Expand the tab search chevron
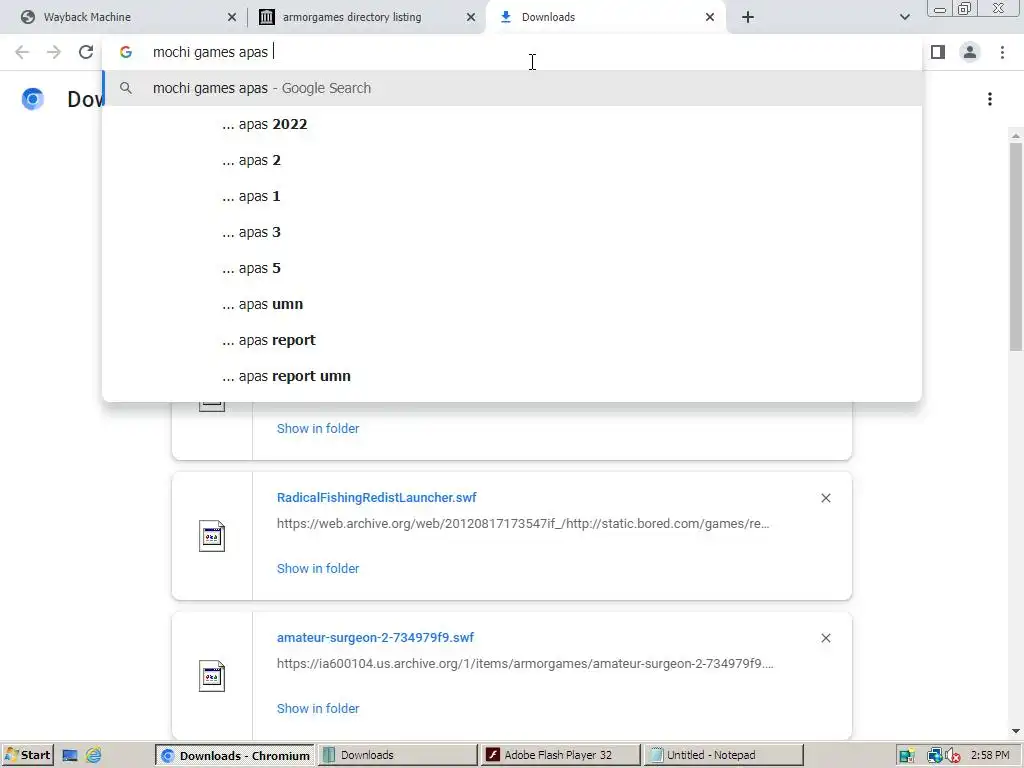The width and height of the screenshot is (1024, 768). pyautogui.click(x=904, y=17)
